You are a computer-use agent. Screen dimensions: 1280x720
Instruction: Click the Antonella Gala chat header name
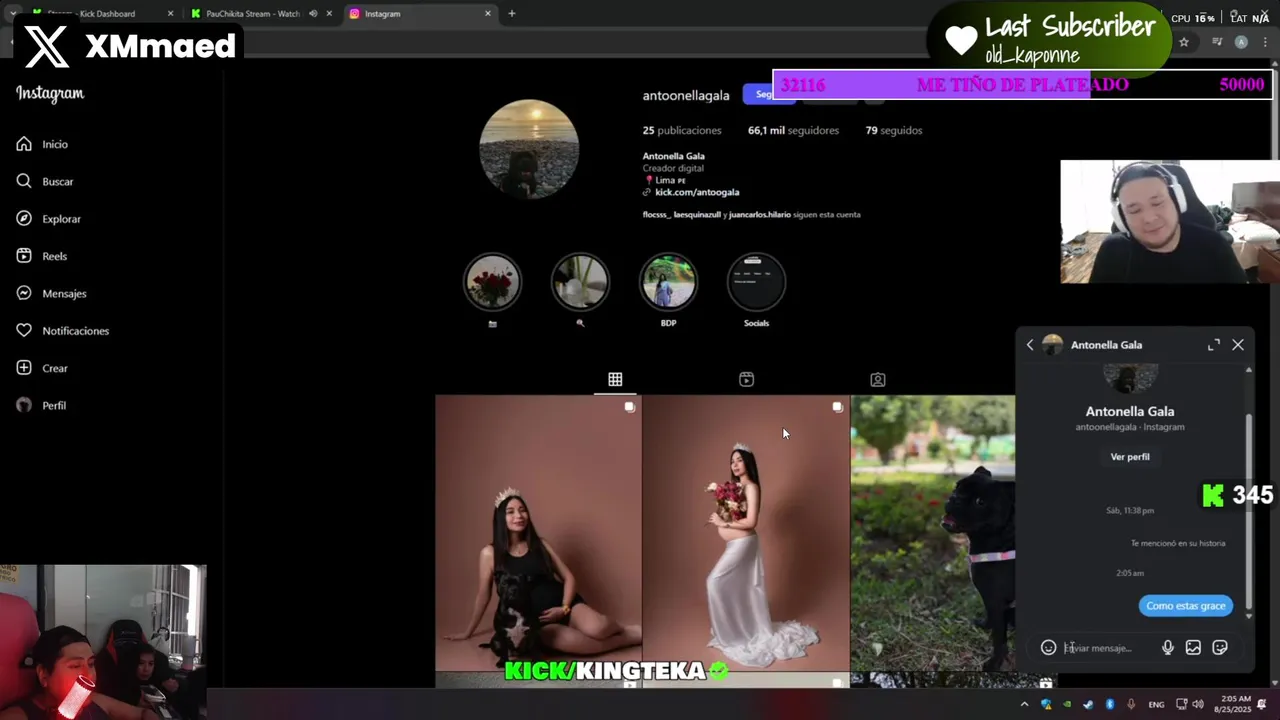(1106, 345)
